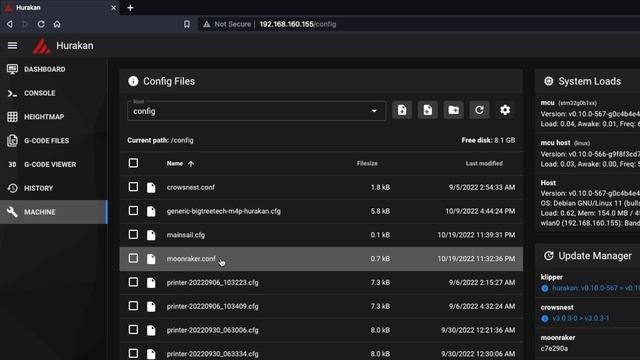Open printer-20220930_063006.cfg file
Viewport: 640px width, 360px height.
point(212,330)
